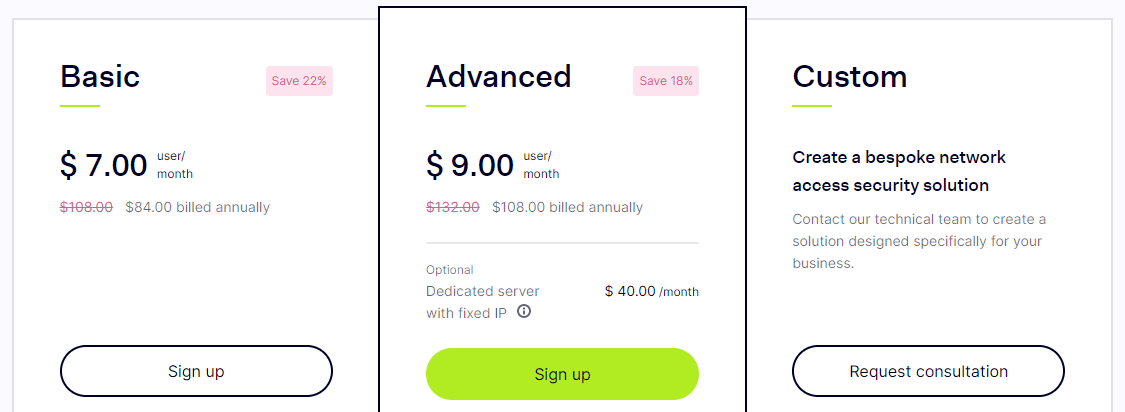
Task: Click the Dedicated server with fixed IP label
Action: pos(483,302)
